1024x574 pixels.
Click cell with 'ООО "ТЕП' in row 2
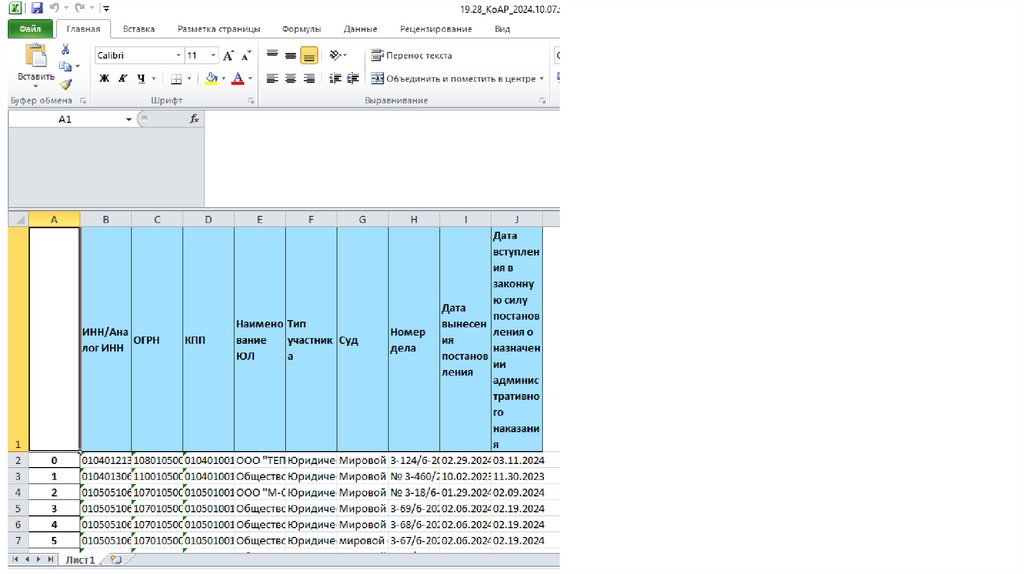[x=259, y=460]
